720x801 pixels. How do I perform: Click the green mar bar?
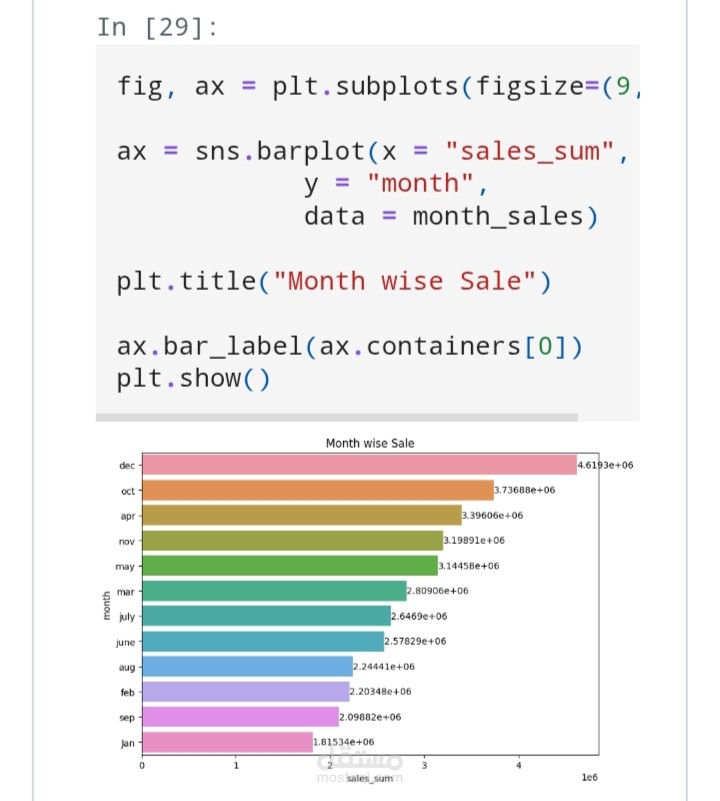click(275, 590)
